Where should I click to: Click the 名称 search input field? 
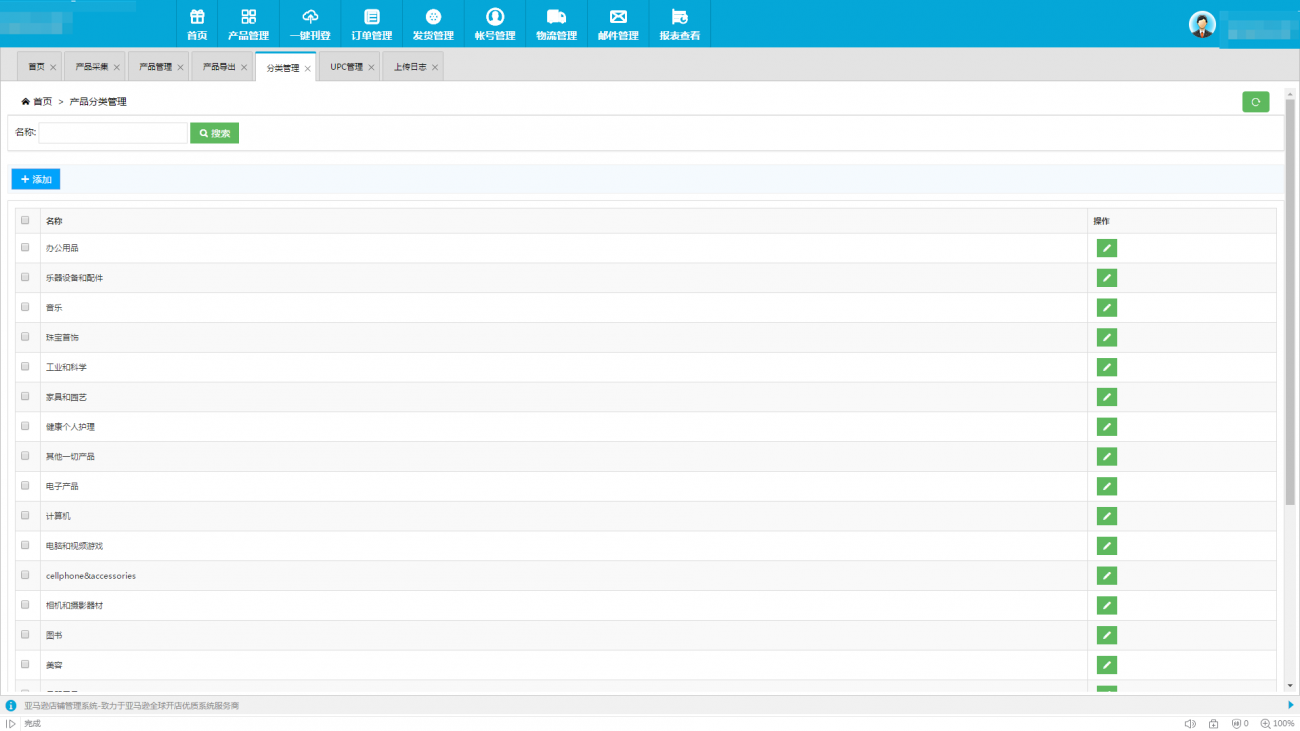point(113,133)
